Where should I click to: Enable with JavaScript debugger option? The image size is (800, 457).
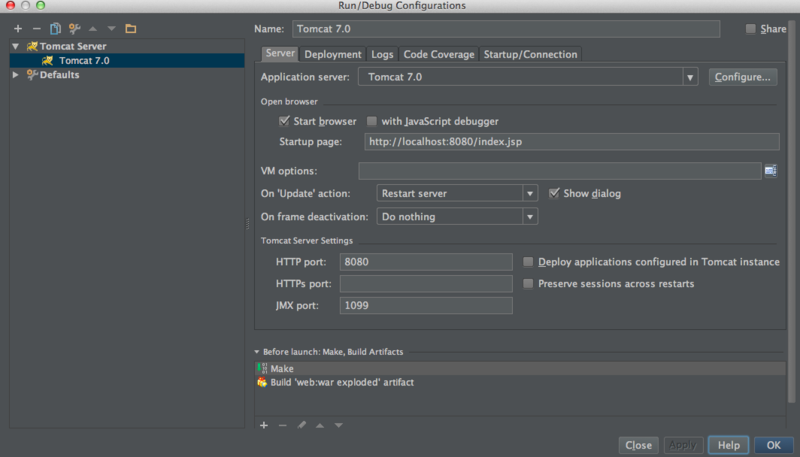tap(372, 121)
